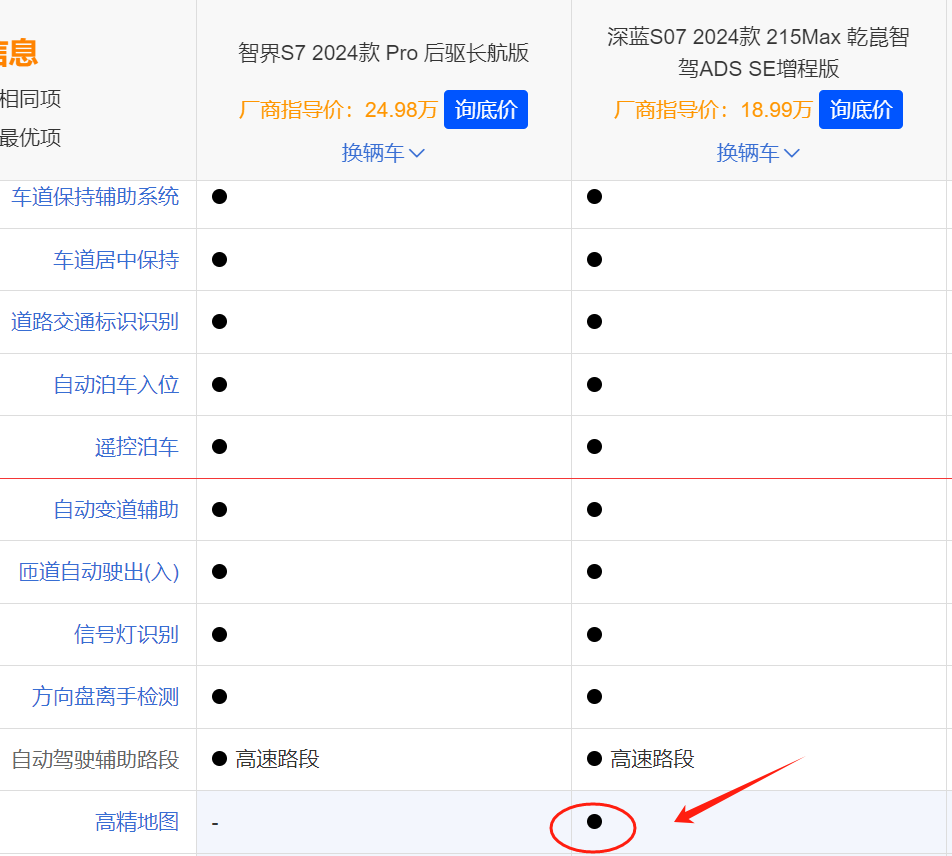This screenshot has height=856, width=952.
Task: Select 自动泊车入位 dot in 深蓝S07 column
Action: coord(594,385)
